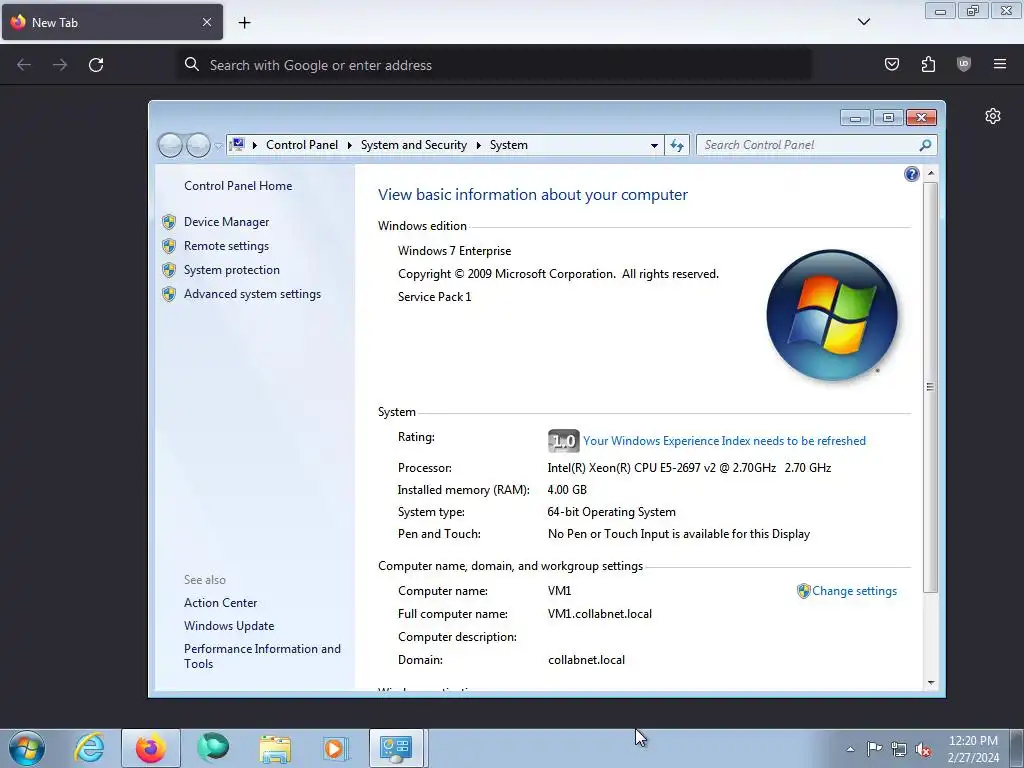Open recent pages dropdown arrow
The height and width of the screenshot is (768, 1024).
coord(218,146)
